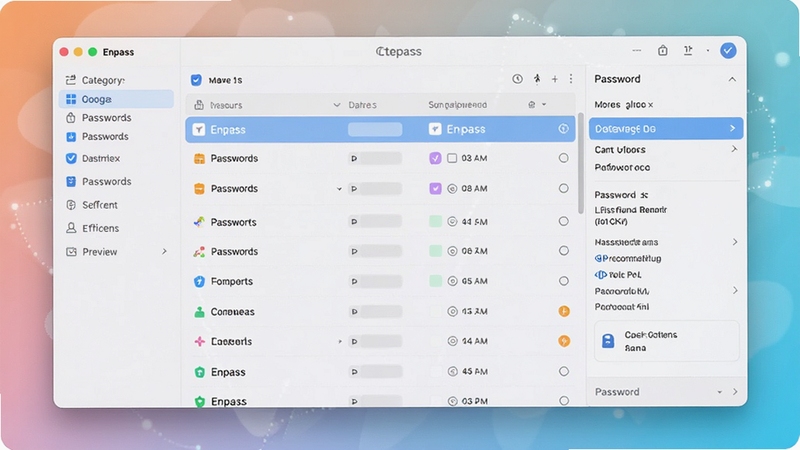Click the Songalpwenod column header
This screenshot has width=800, height=450.
(458, 105)
